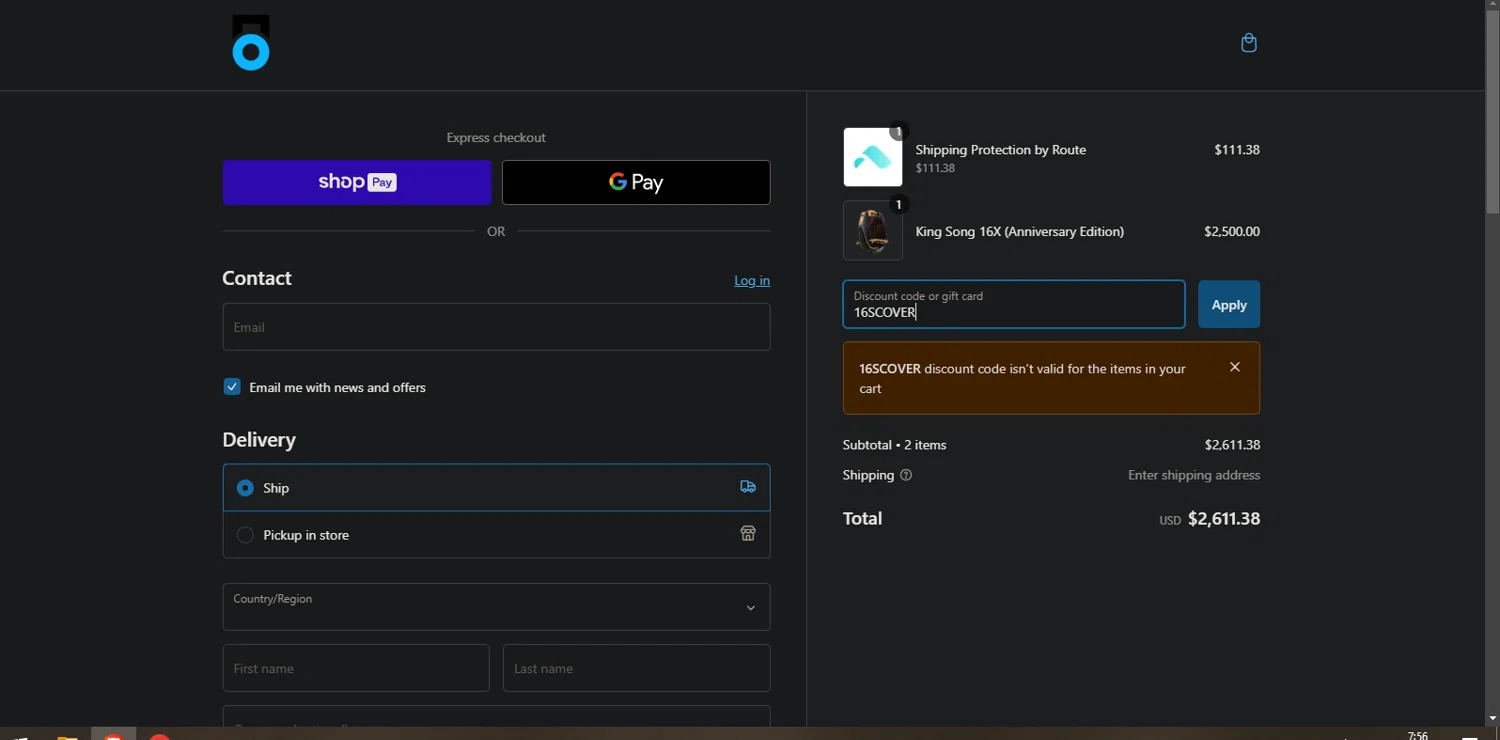Select the Pickup in store option

[496, 535]
